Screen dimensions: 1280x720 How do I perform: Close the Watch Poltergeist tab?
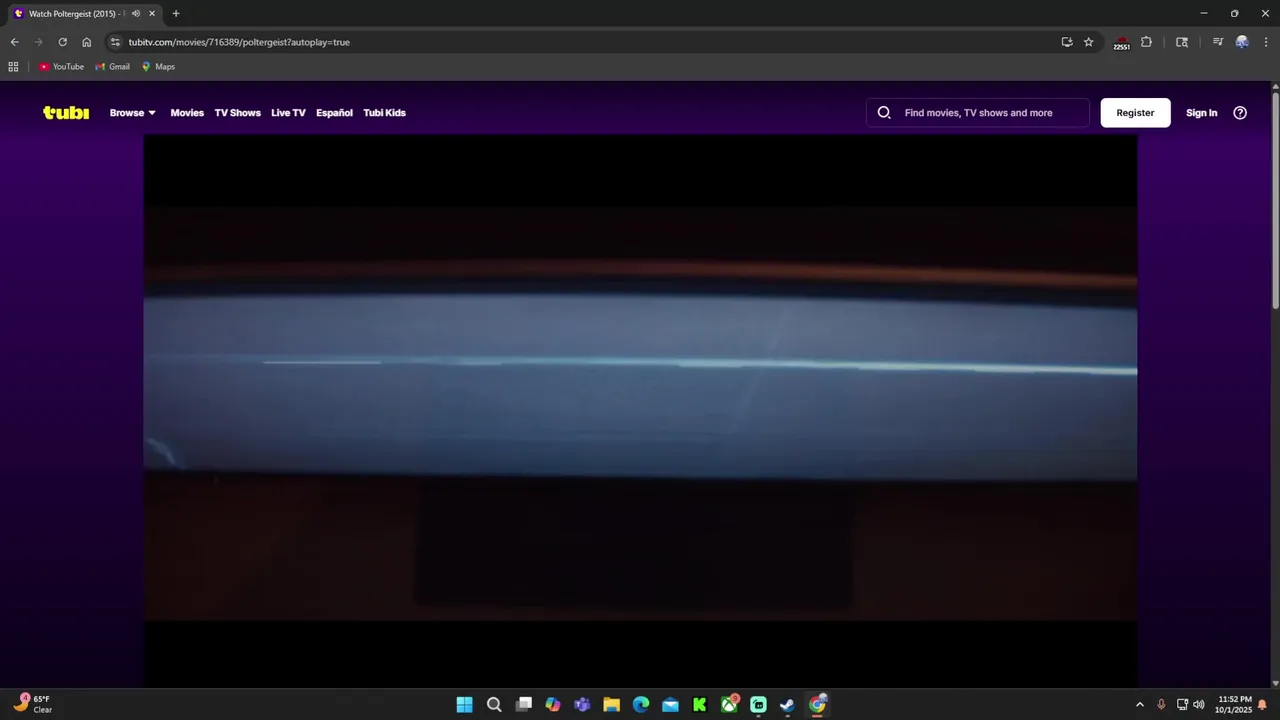coord(152,14)
